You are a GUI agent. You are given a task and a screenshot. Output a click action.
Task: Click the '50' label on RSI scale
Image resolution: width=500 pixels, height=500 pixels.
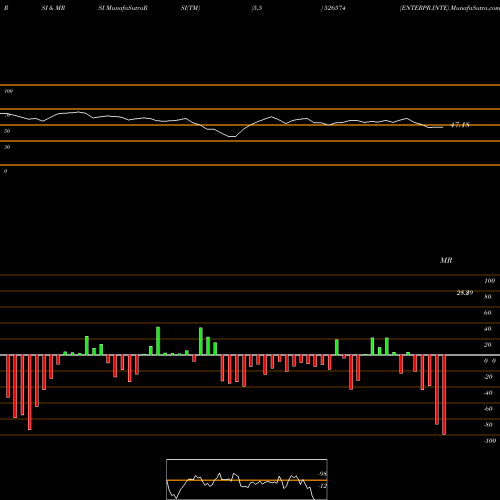[7, 131]
